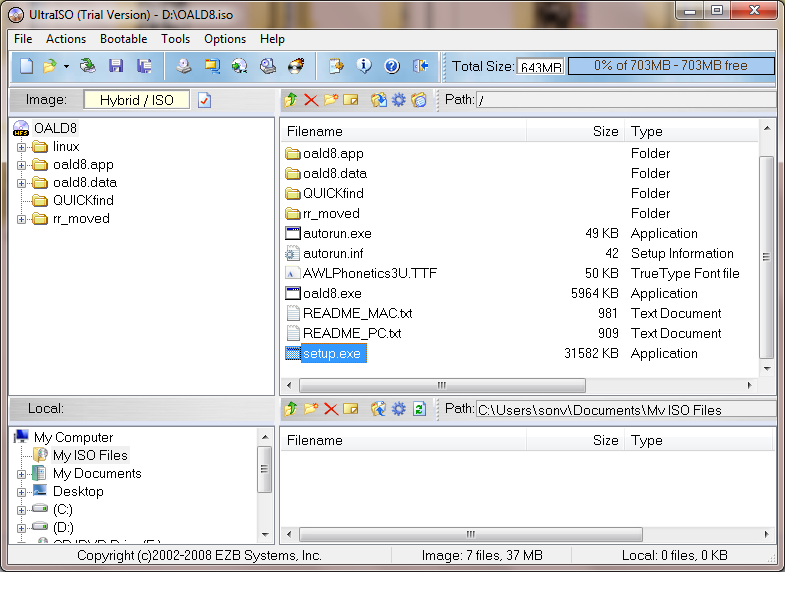Click the register/enter code toolbar icon

pos(336,66)
